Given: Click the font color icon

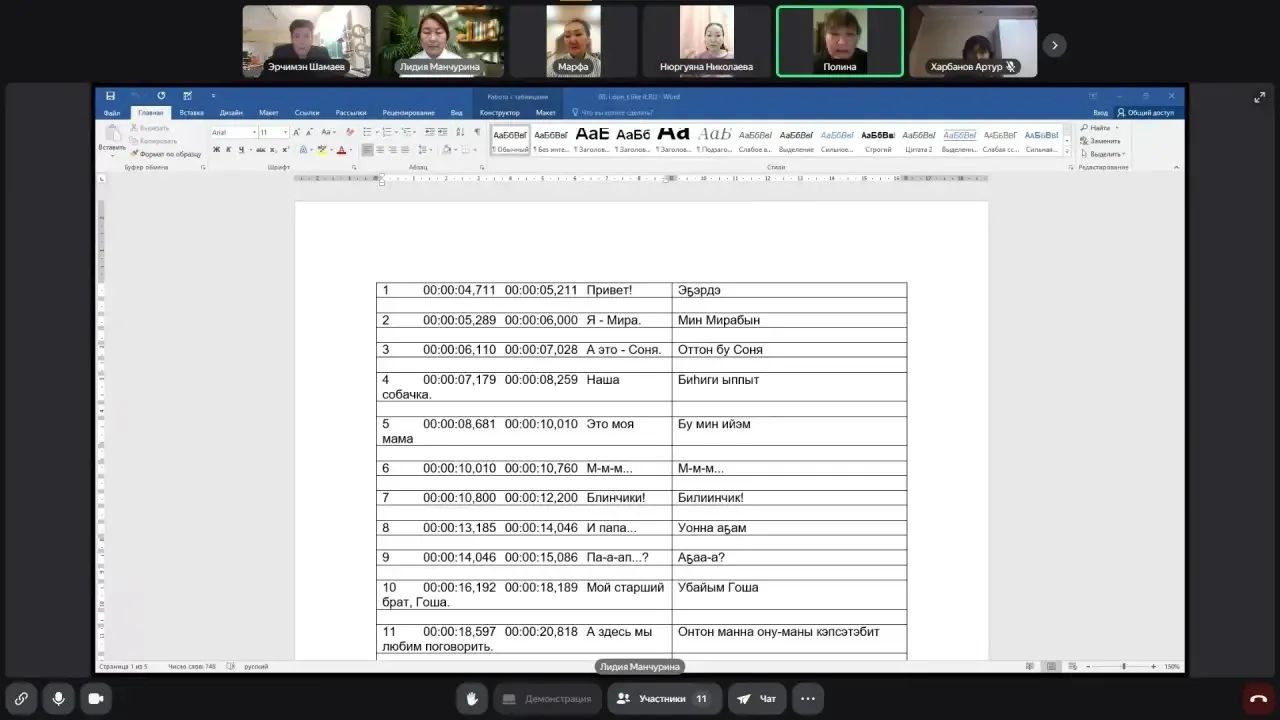Looking at the screenshot, I should tap(341, 150).
